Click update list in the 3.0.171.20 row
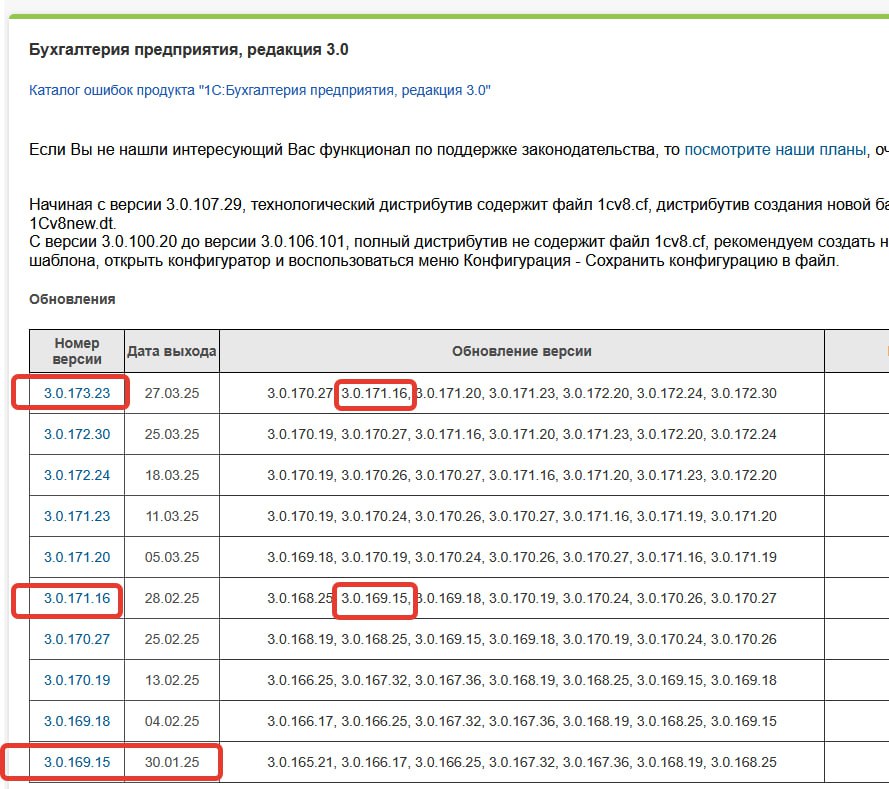Viewport: 889px width, 789px height. [522, 557]
